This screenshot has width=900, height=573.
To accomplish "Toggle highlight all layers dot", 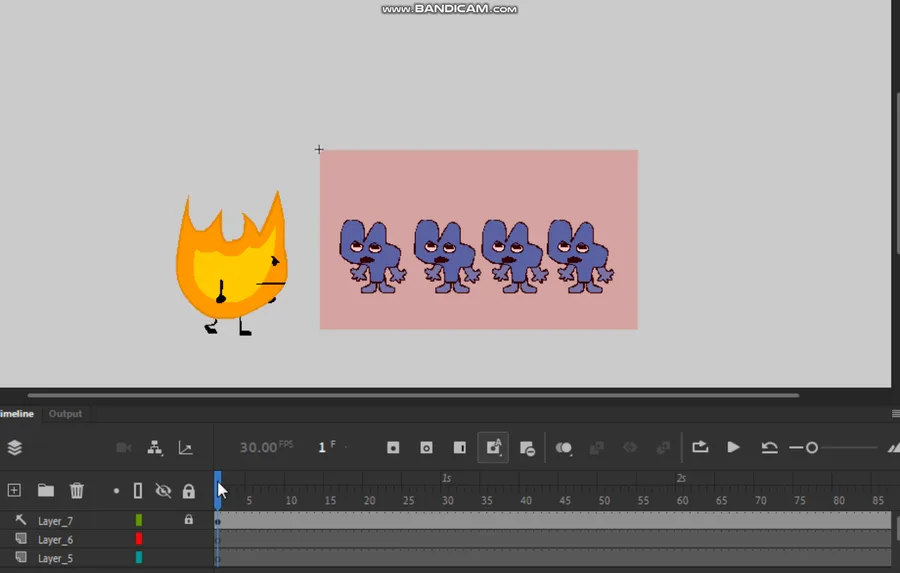I will coord(116,491).
